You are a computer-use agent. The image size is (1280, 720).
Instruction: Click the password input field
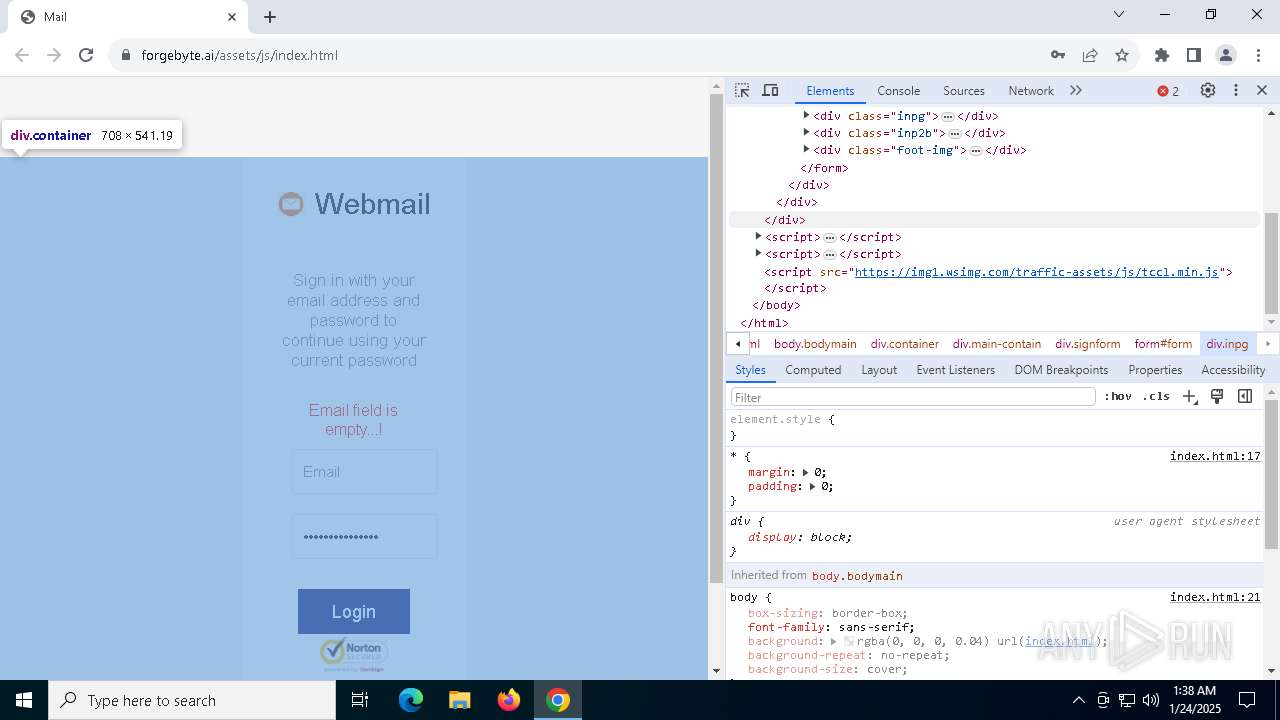click(364, 537)
